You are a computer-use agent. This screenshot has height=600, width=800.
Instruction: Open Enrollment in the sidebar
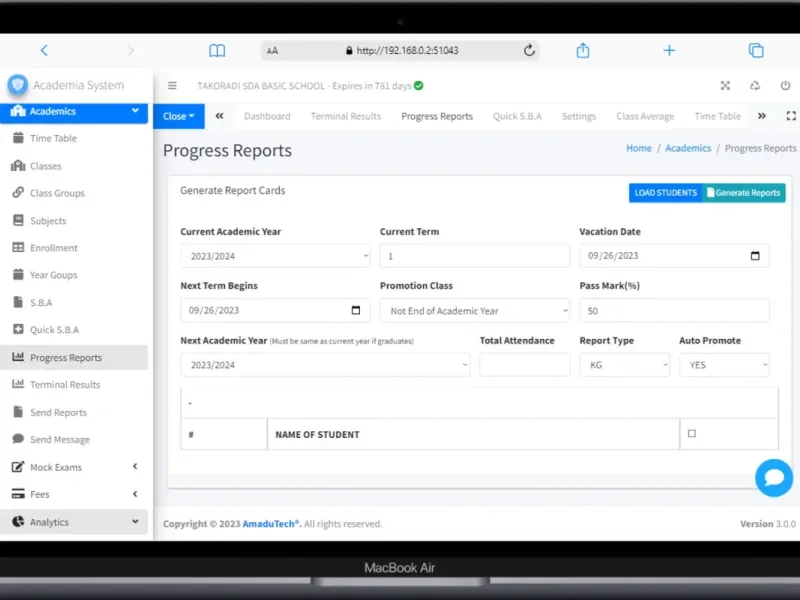74,247
